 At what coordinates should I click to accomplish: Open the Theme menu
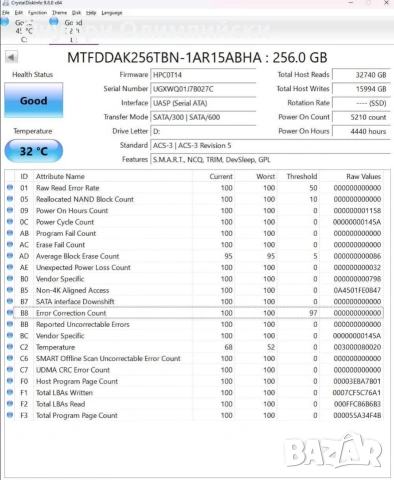[60, 13]
